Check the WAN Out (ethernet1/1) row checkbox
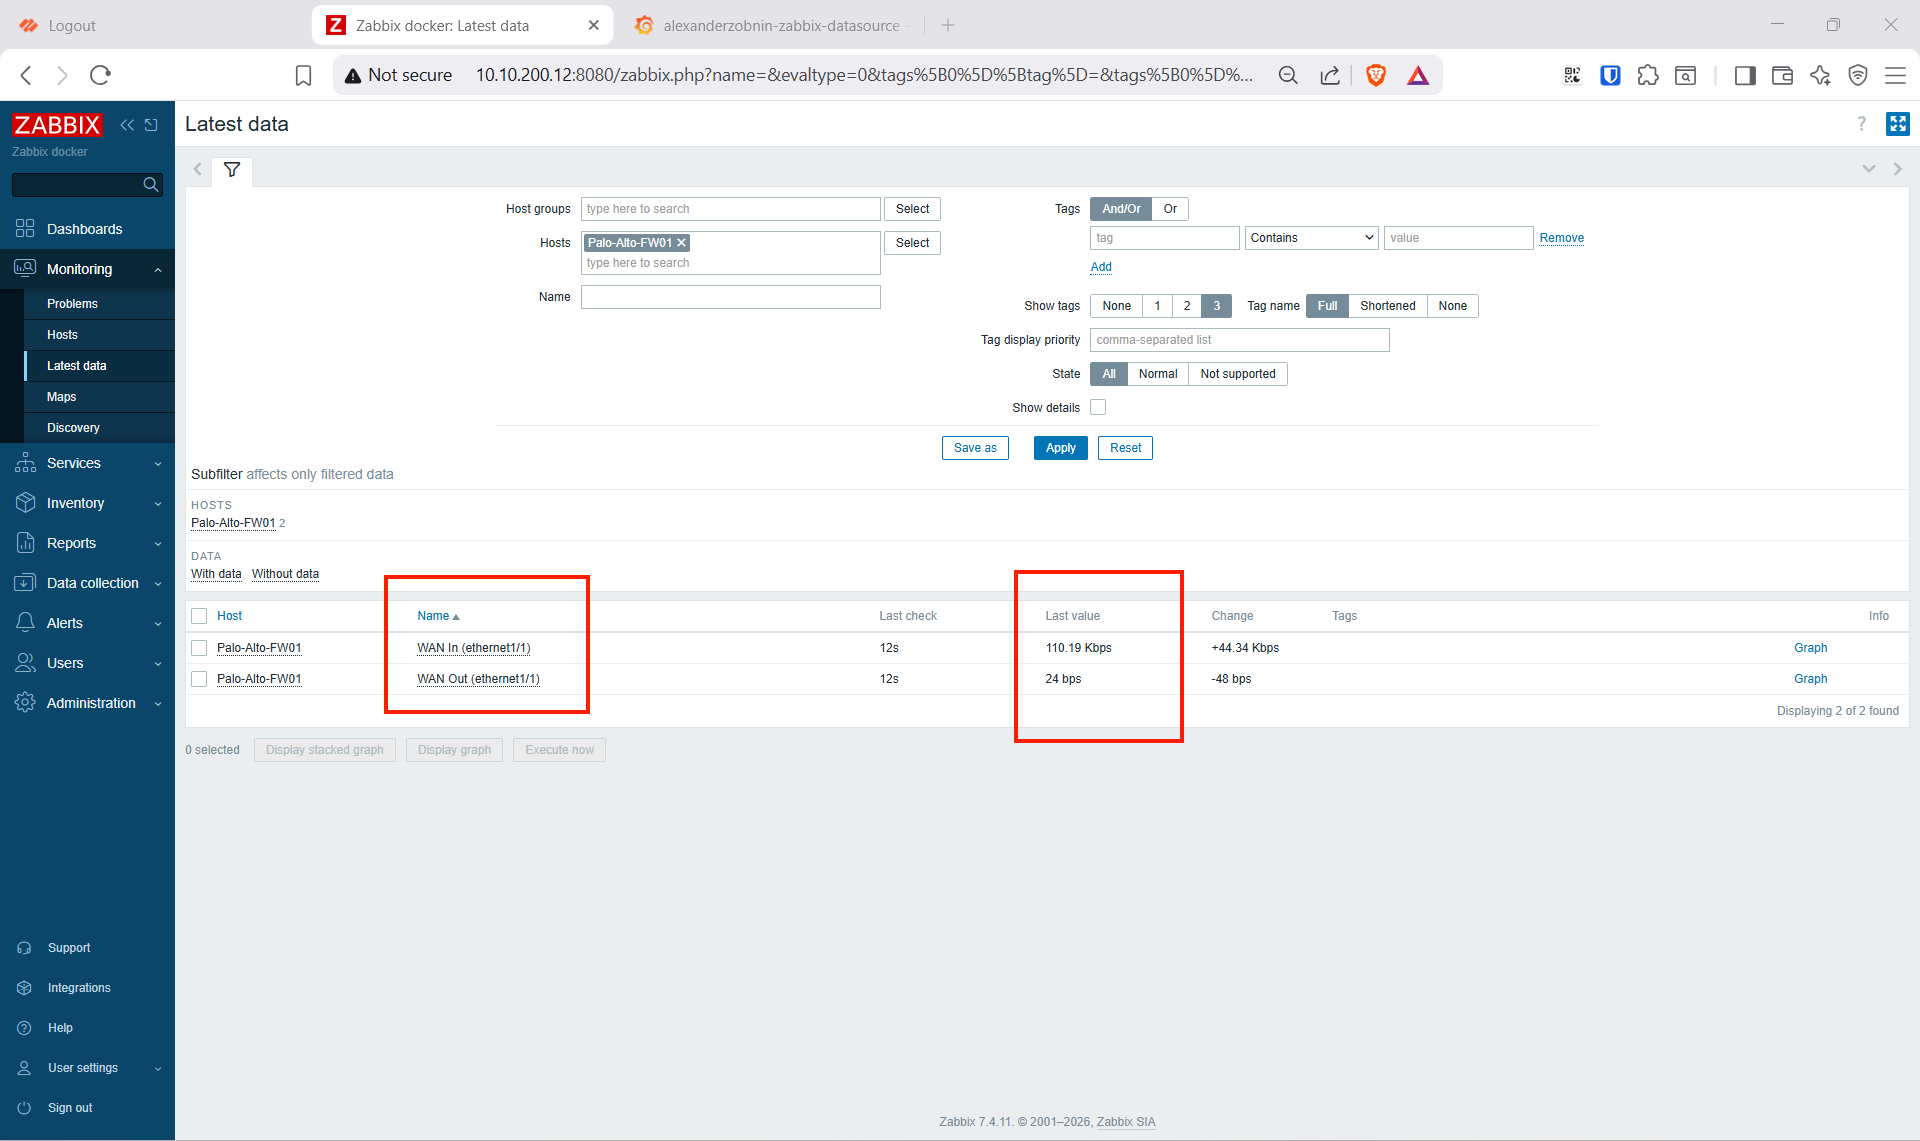Image resolution: width=1920 pixels, height=1141 pixels. pos(199,679)
